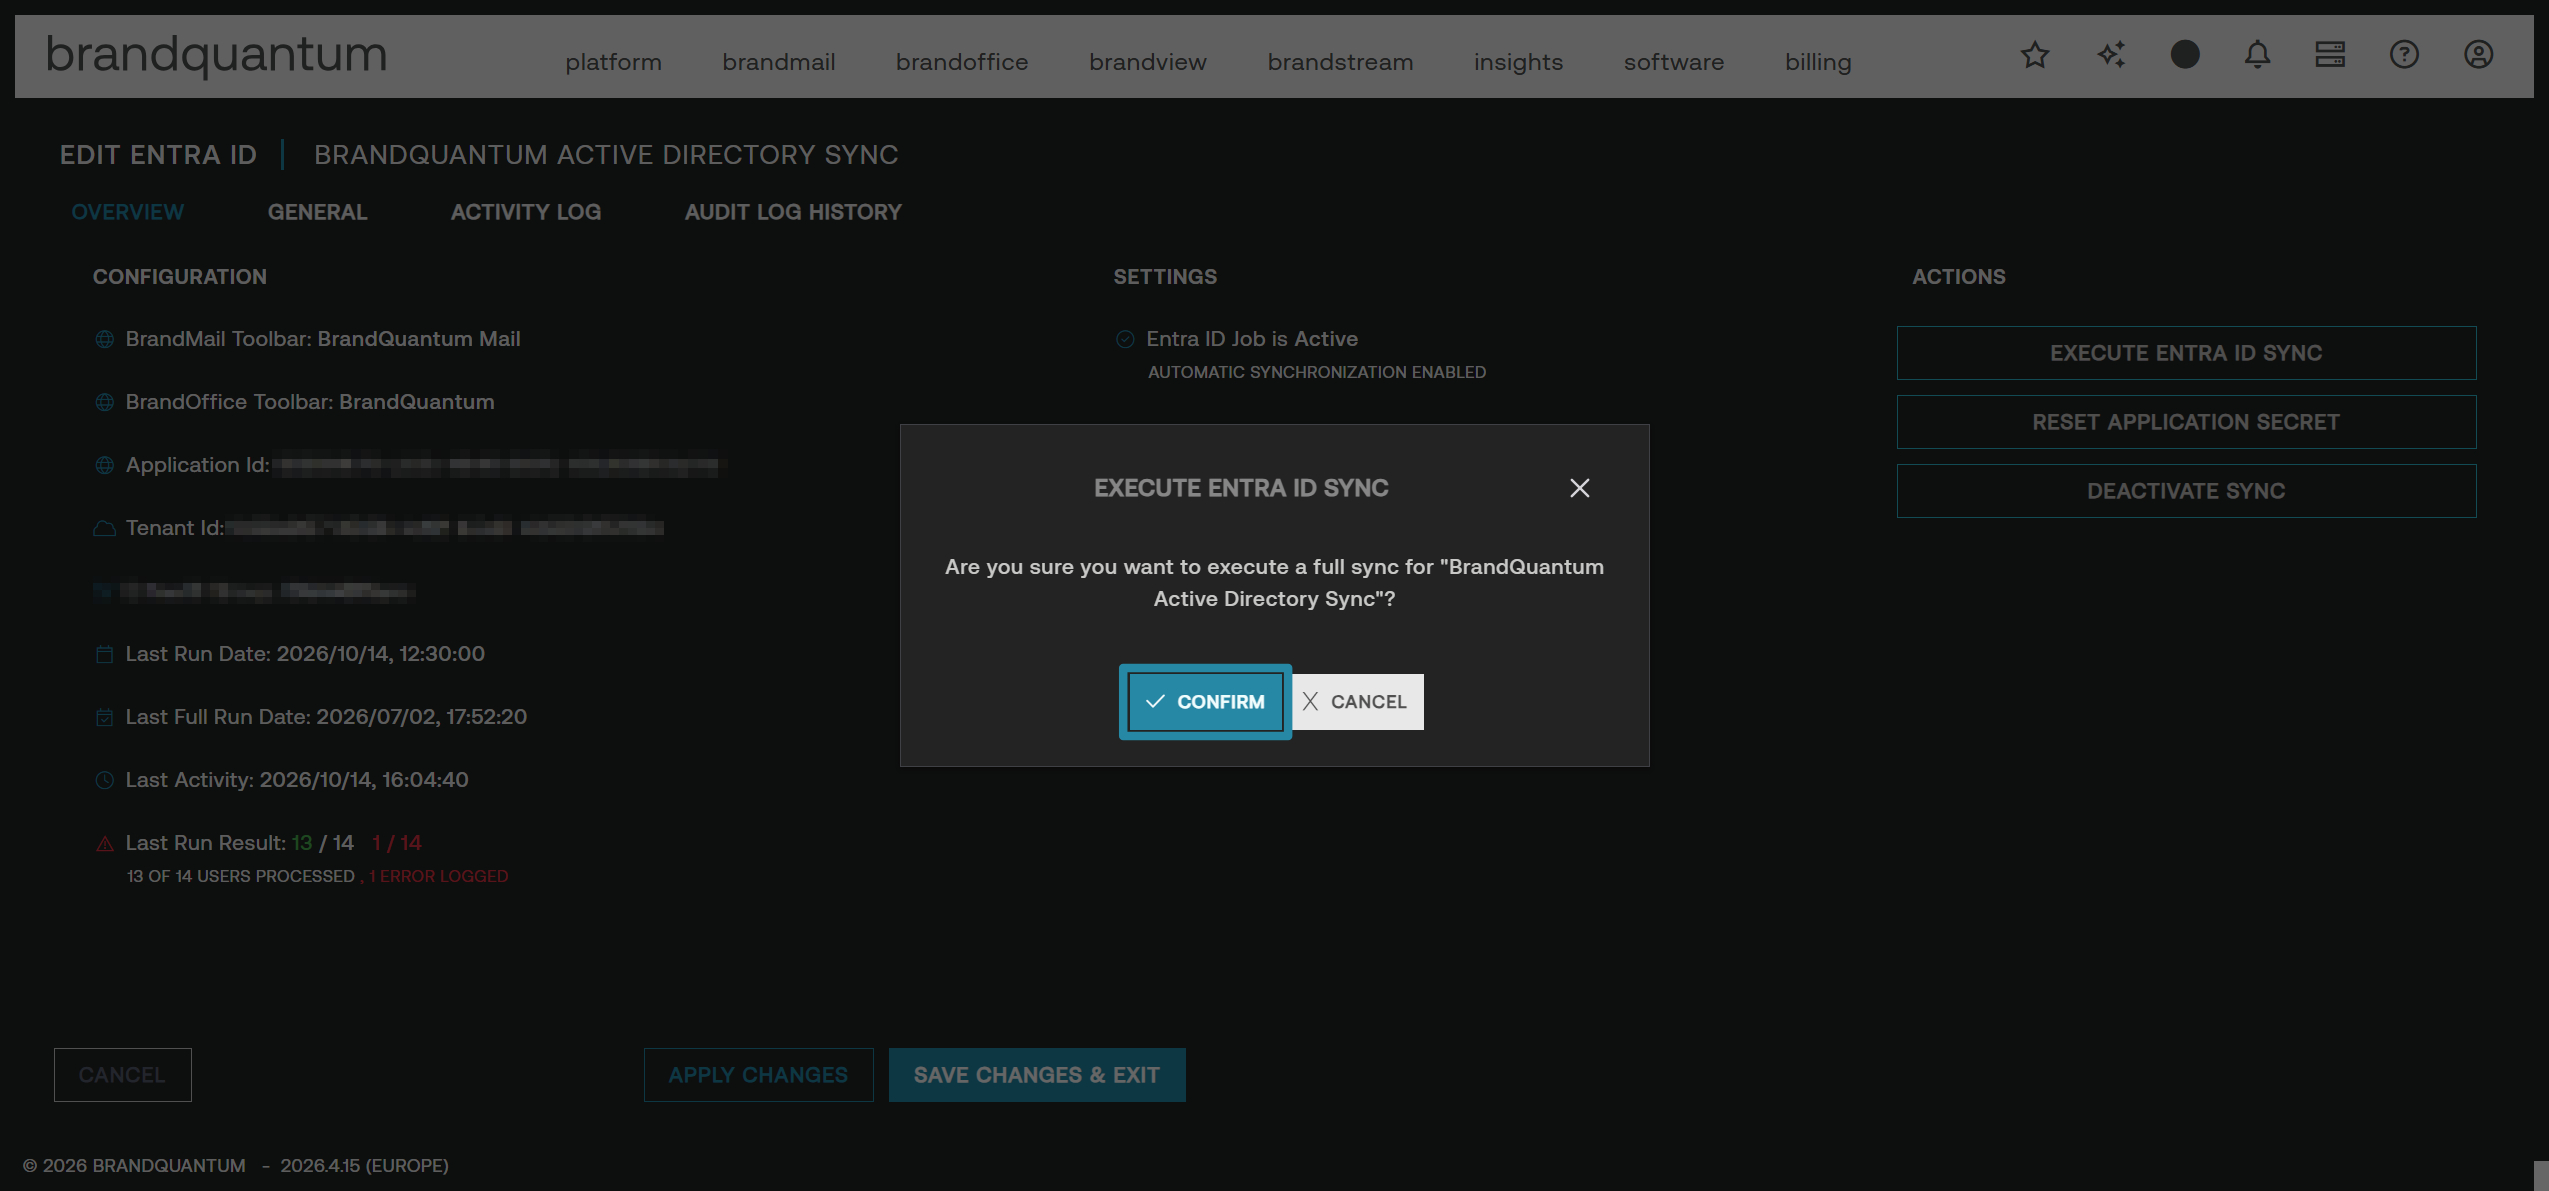Click the globe icon beside Application Id
The width and height of the screenshot is (2549, 1191).
[x=104, y=466]
